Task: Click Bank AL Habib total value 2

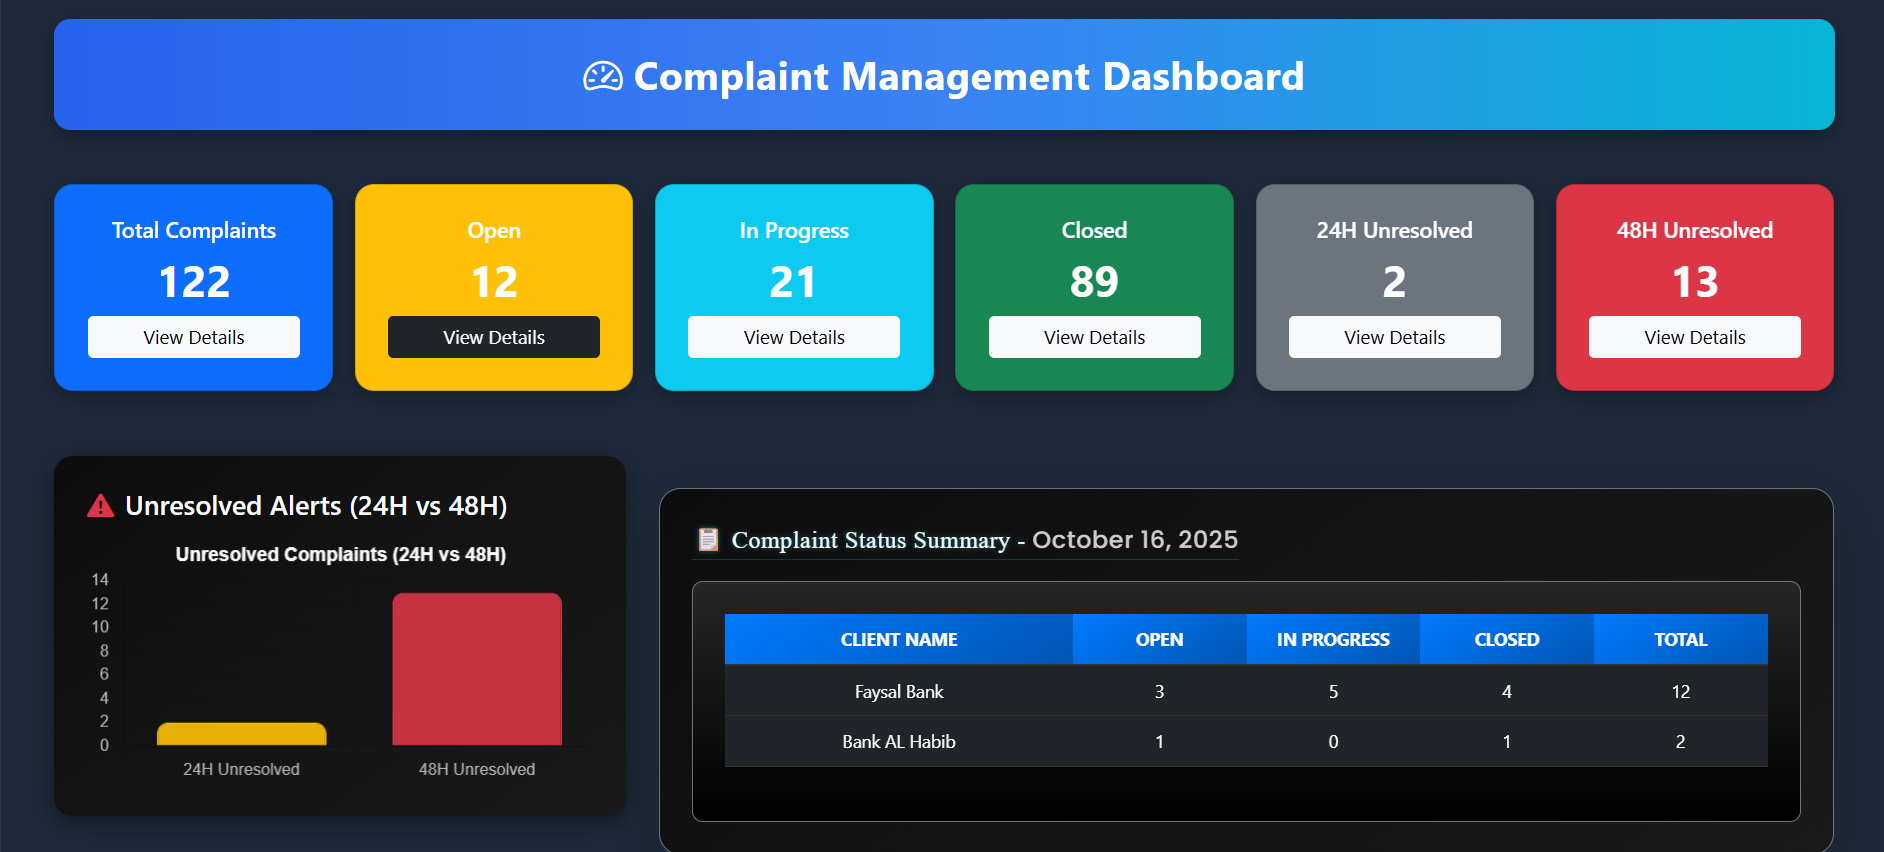Action: tap(1681, 742)
